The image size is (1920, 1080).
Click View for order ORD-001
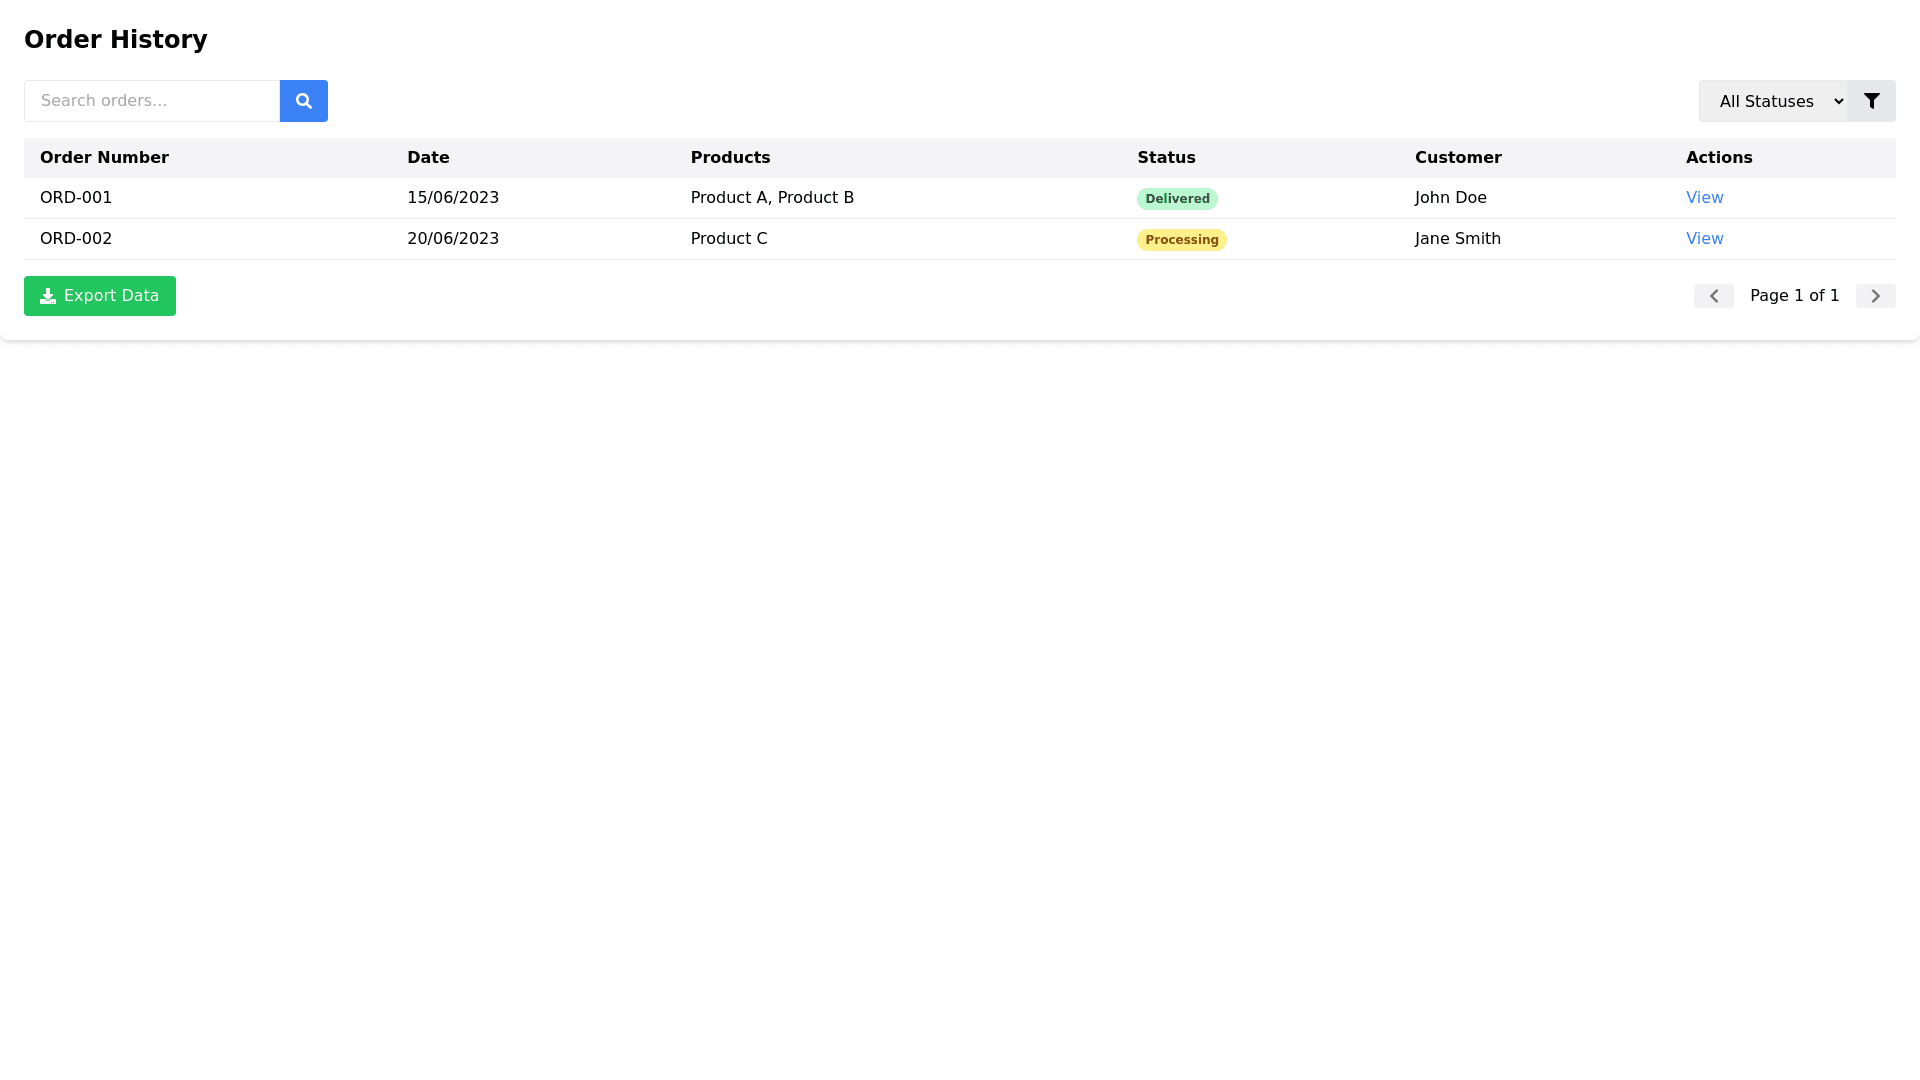(x=1704, y=197)
